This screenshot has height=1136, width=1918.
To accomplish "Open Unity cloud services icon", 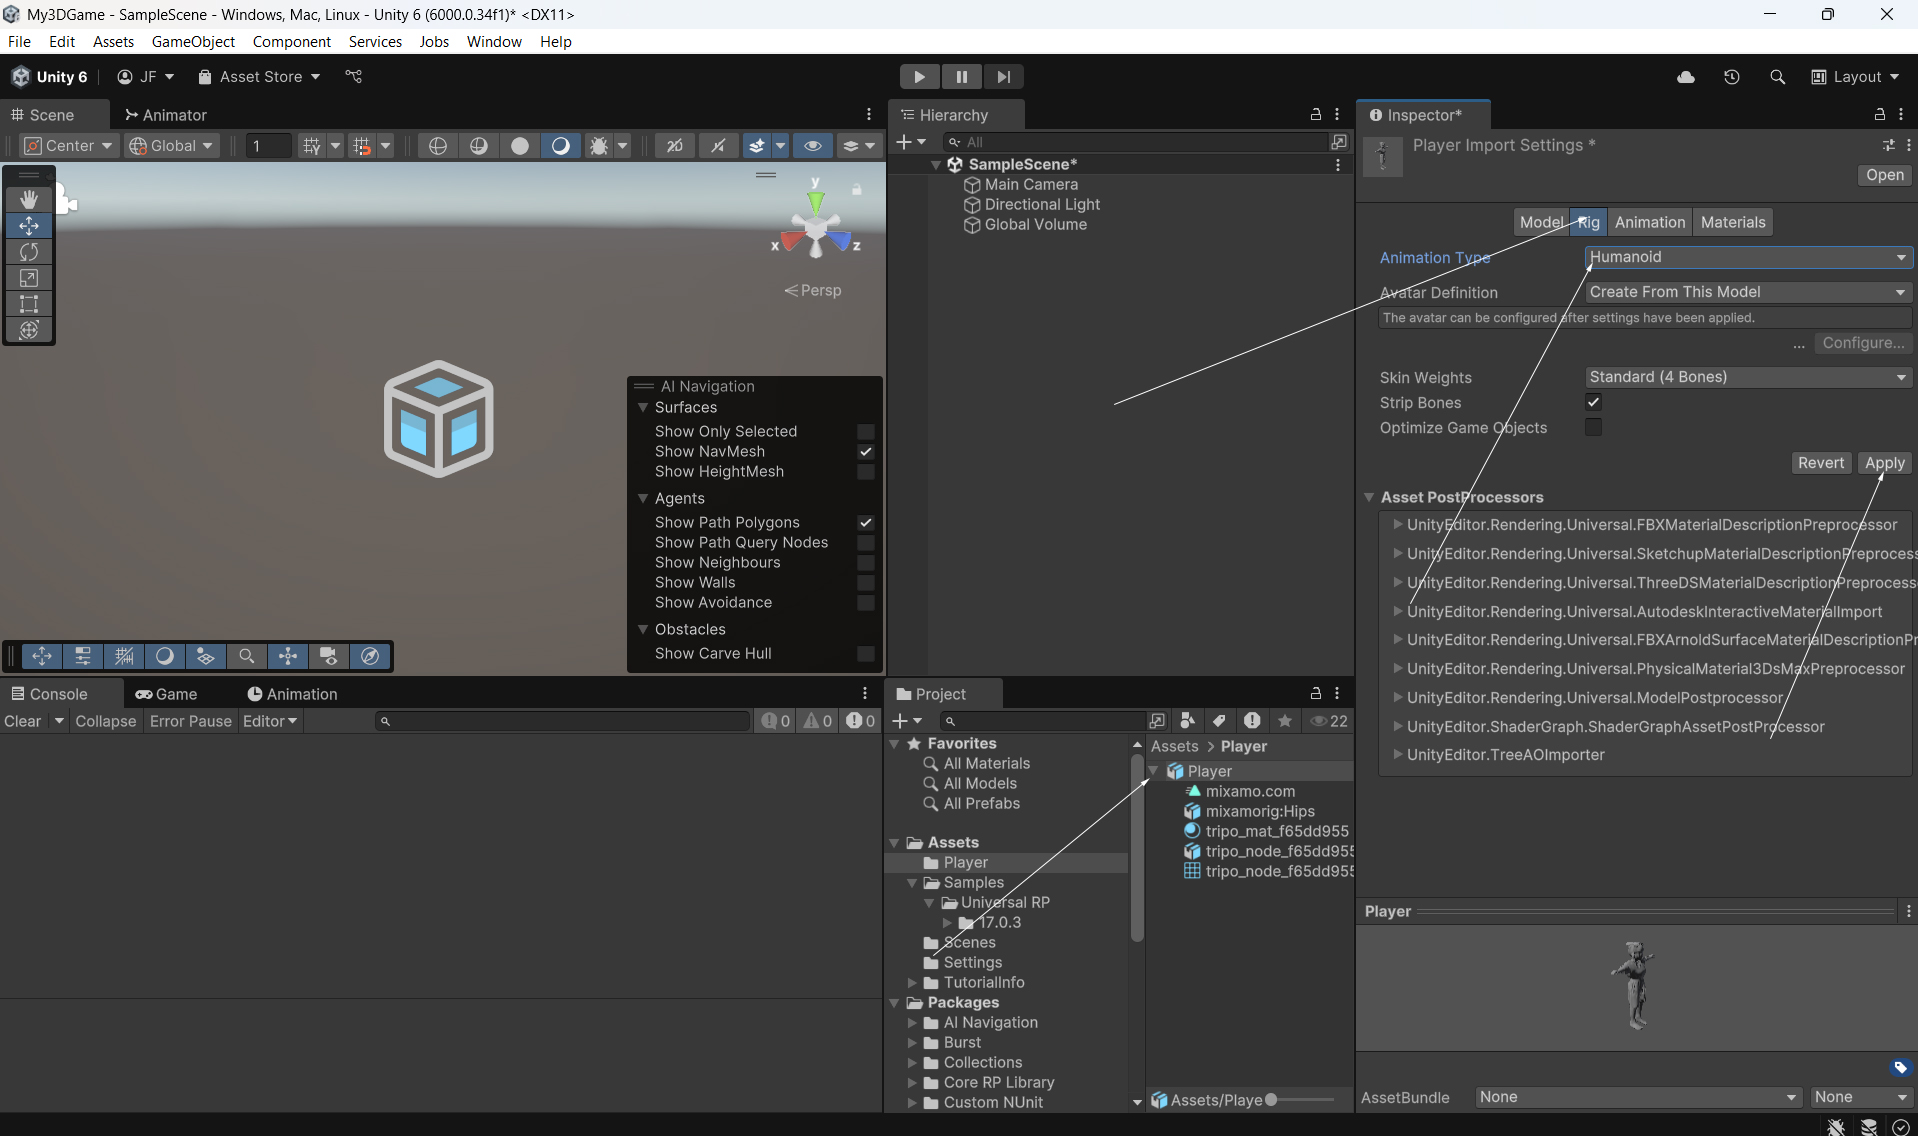I will tap(1686, 77).
